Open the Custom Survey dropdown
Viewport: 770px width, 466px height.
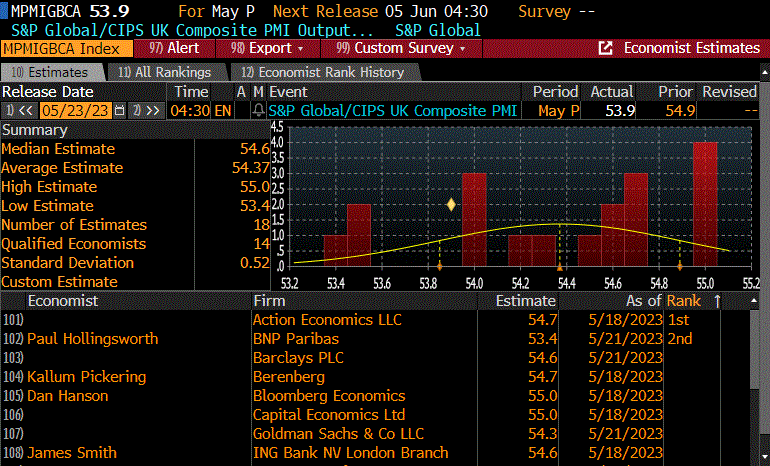(x=401, y=48)
